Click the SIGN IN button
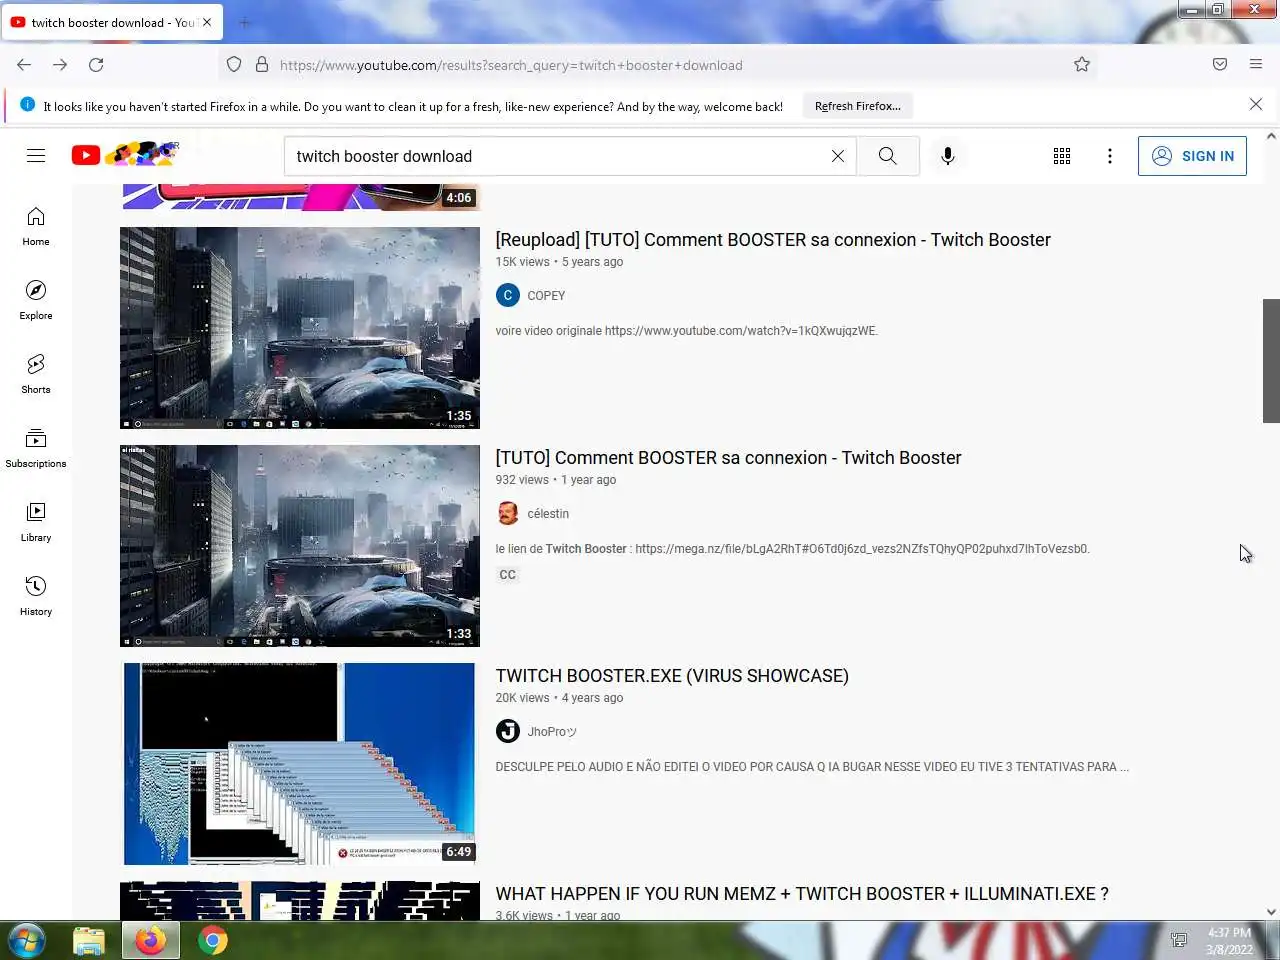 [x=1192, y=156]
